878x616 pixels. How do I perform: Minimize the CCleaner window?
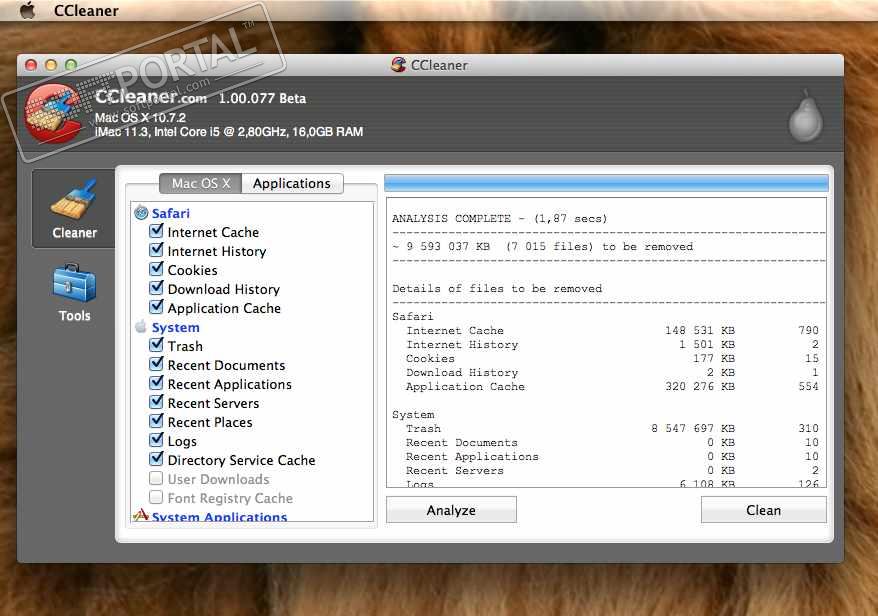(51, 65)
